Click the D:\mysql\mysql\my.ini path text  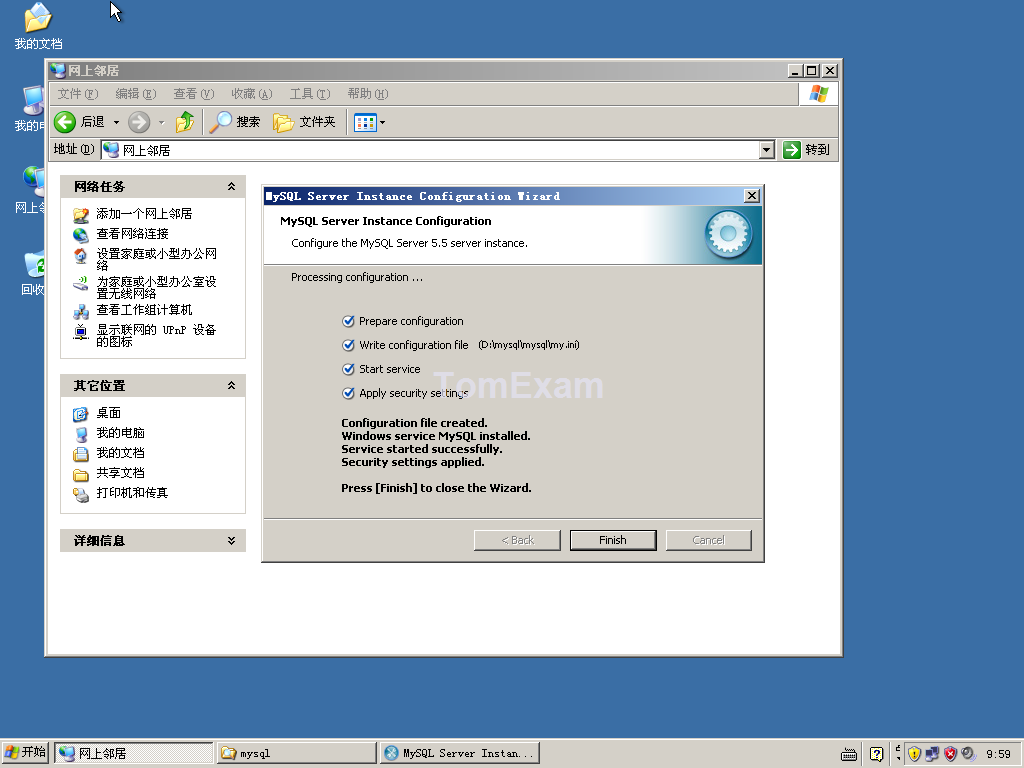[x=529, y=345]
